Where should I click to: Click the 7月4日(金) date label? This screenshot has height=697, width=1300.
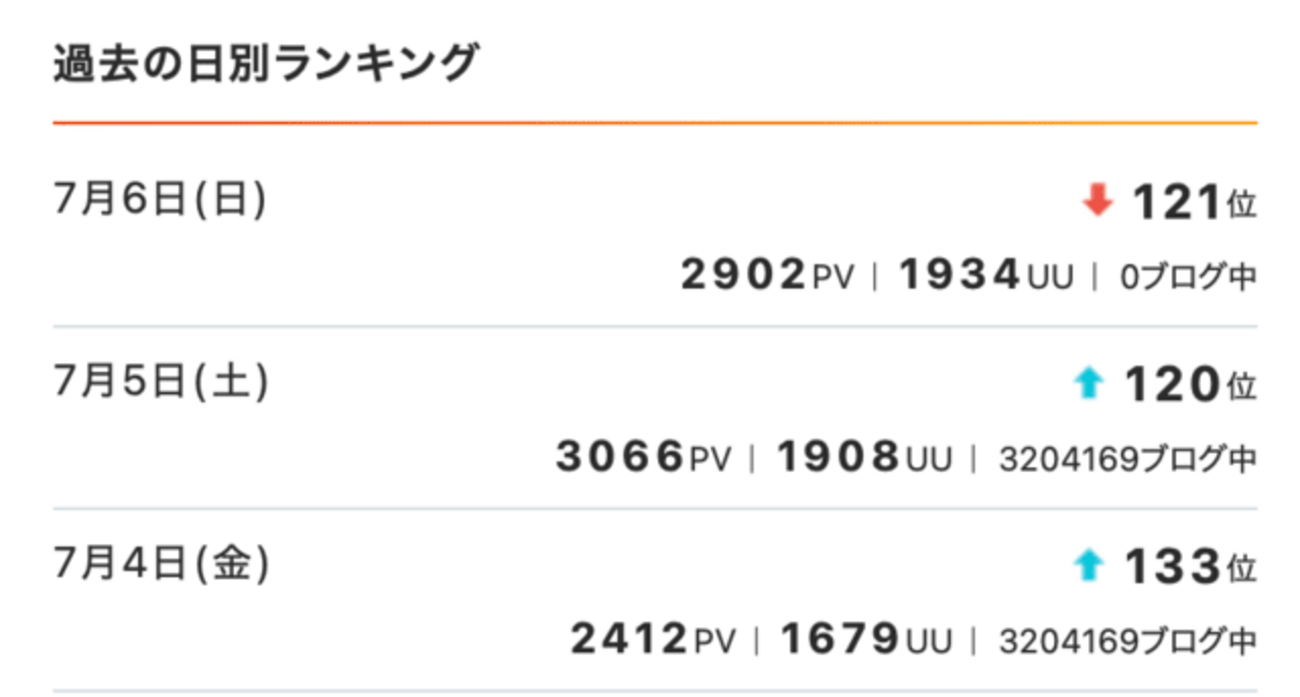(161, 565)
